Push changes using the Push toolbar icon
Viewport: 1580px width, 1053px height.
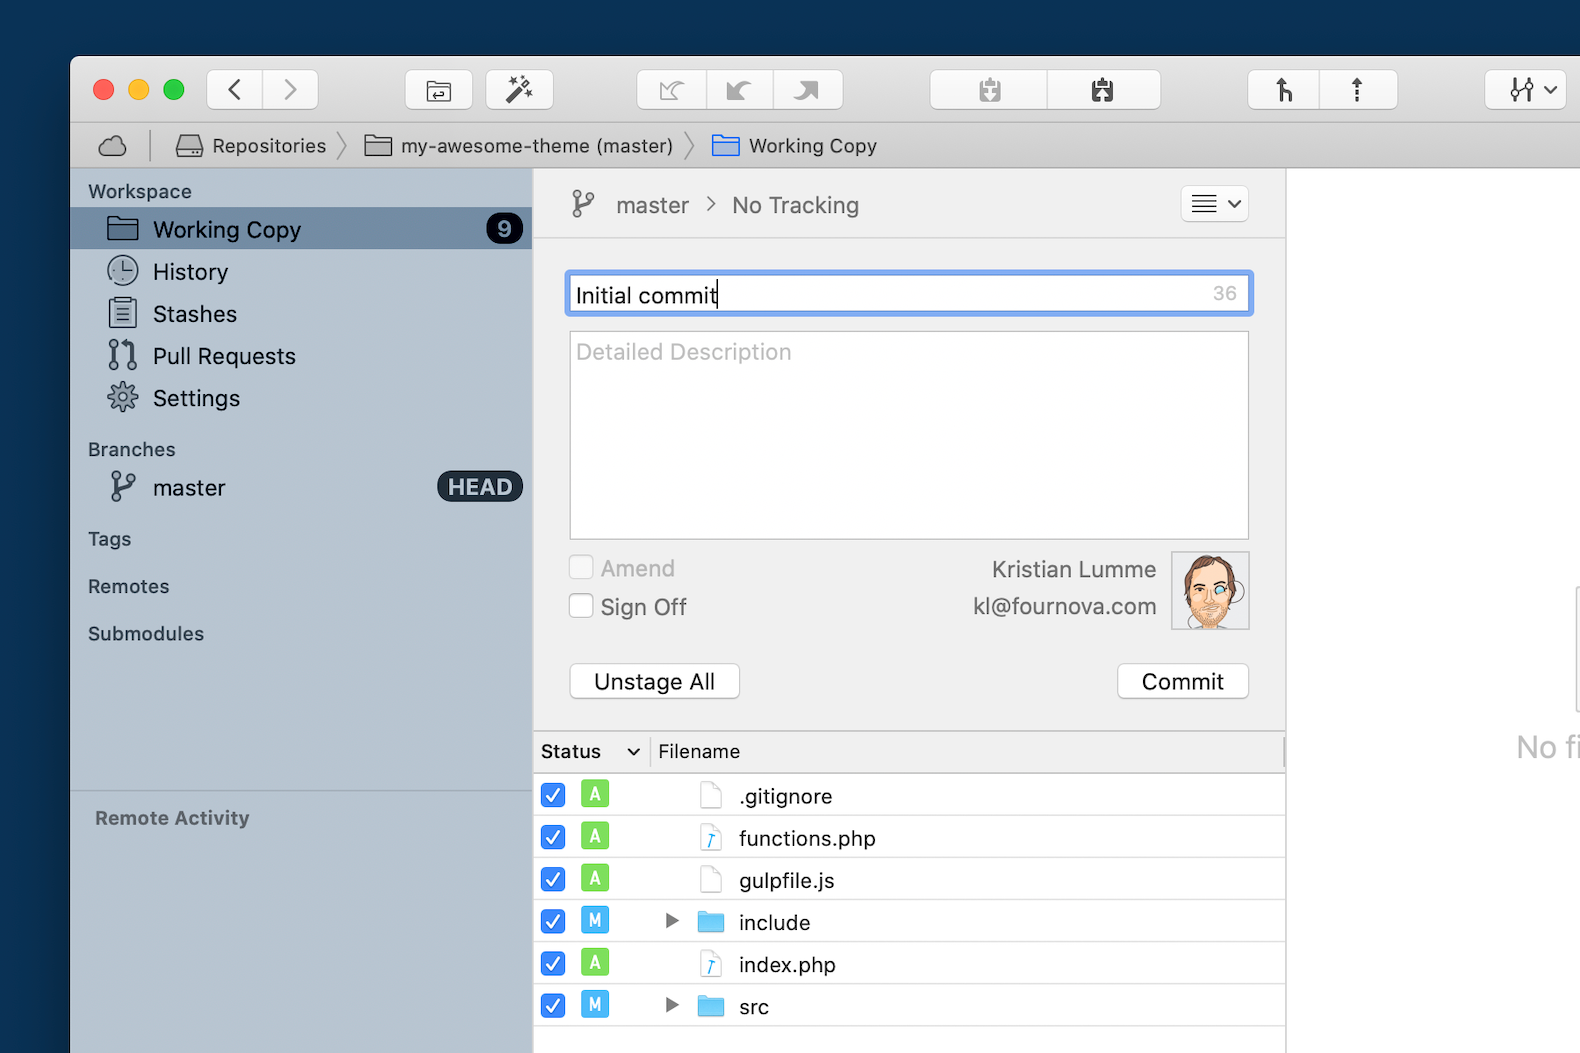click(x=807, y=90)
